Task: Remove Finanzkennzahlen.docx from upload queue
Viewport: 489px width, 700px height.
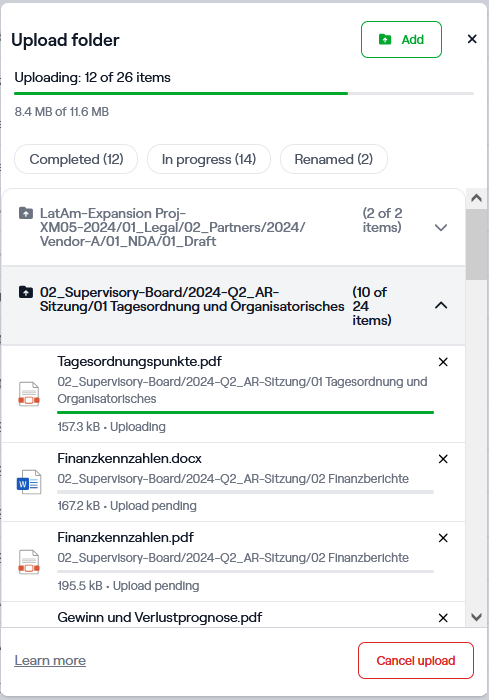Action: pyautogui.click(x=443, y=459)
